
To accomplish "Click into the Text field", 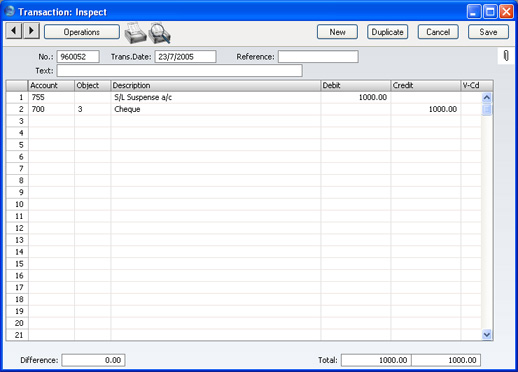I will tap(180, 71).
